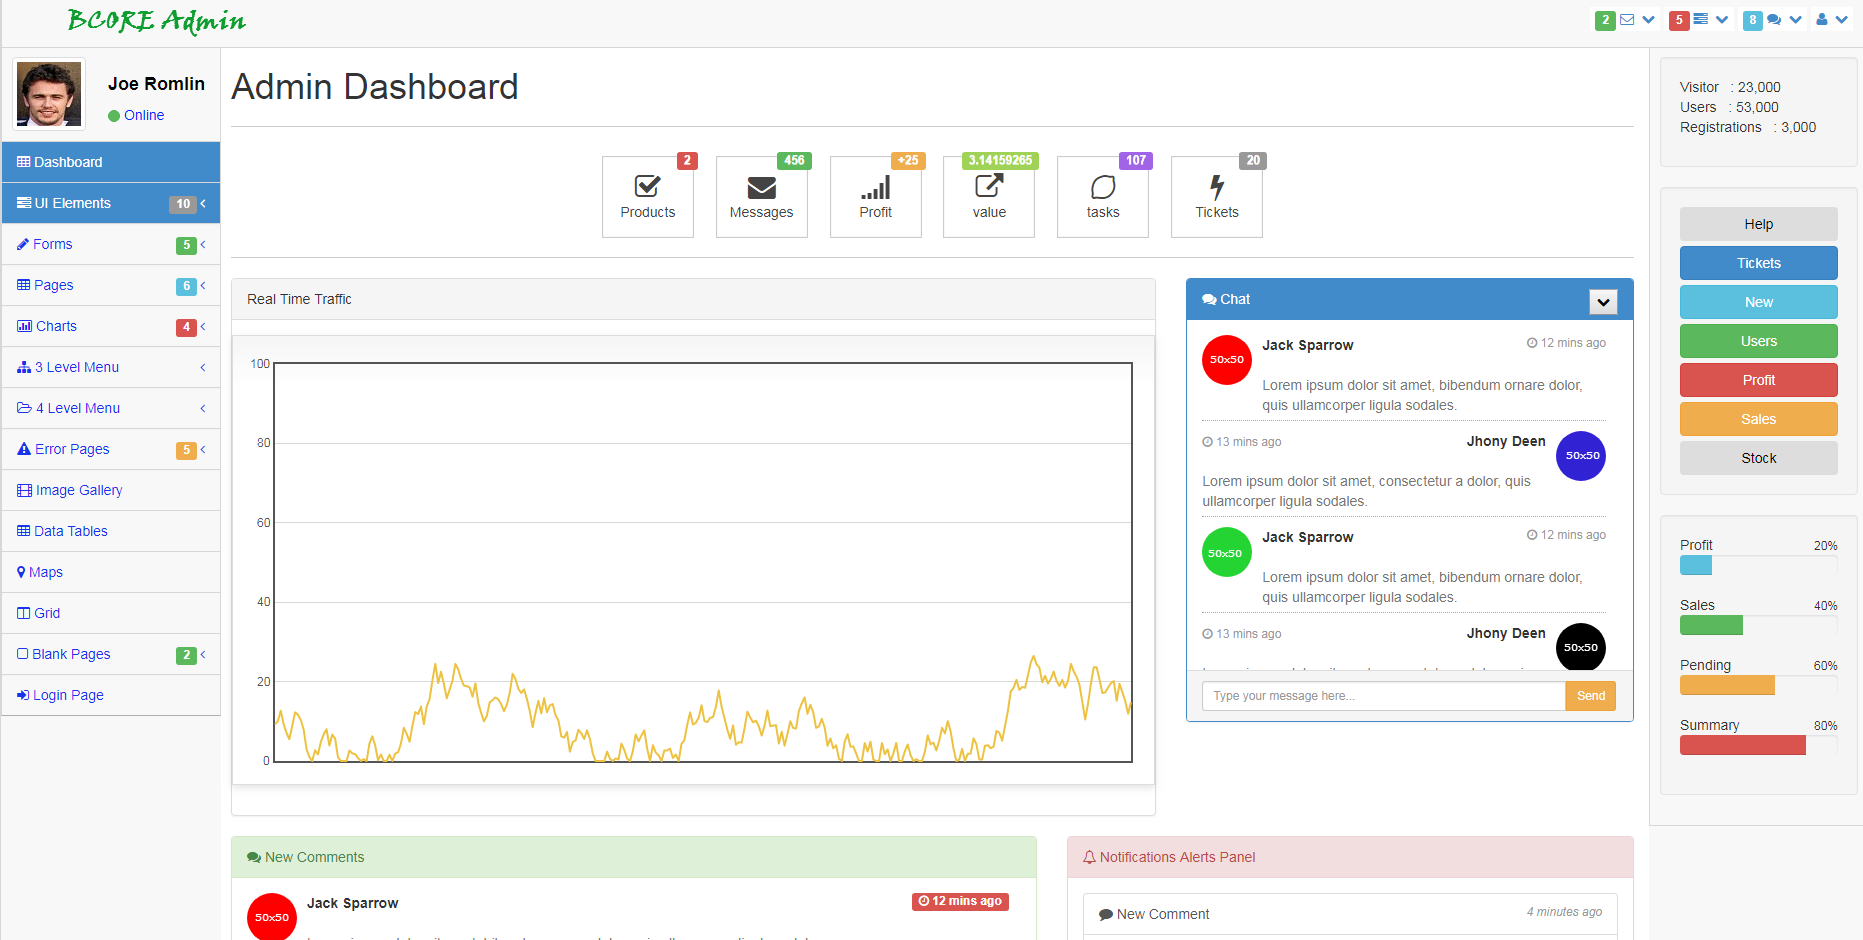Screen dimensions: 1863x940
Task: Expand the Charts sidebar submenu
Action: pos(110,326)
